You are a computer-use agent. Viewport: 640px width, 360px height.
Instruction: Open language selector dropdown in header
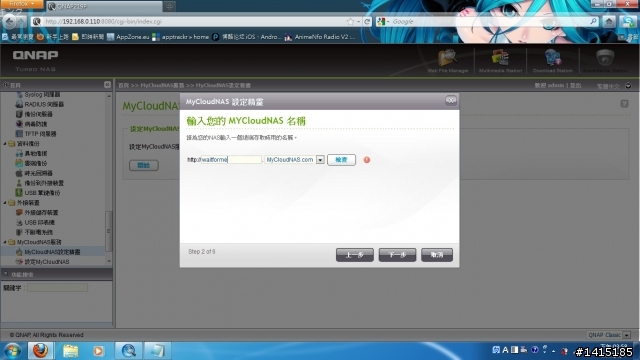pyautogui.click(x=628, y=86)
